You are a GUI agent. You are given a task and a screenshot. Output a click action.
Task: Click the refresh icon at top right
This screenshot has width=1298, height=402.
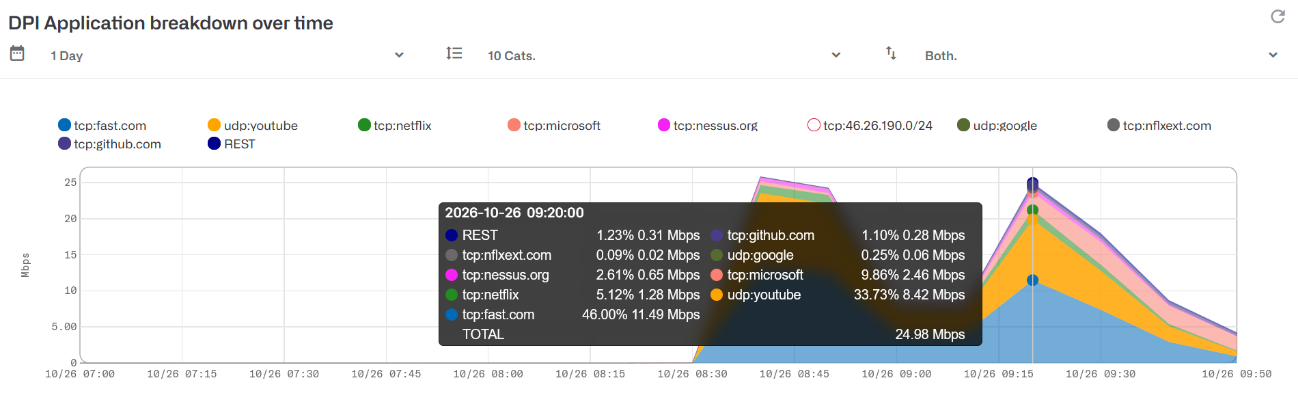1277,16
